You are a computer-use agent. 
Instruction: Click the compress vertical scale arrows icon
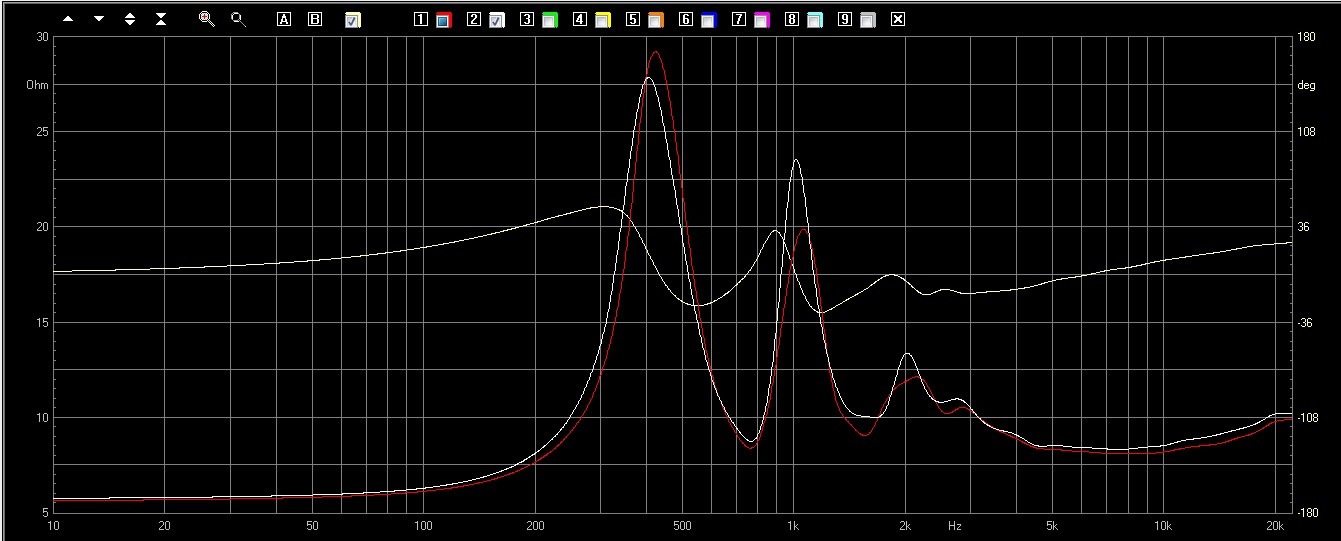161,19
